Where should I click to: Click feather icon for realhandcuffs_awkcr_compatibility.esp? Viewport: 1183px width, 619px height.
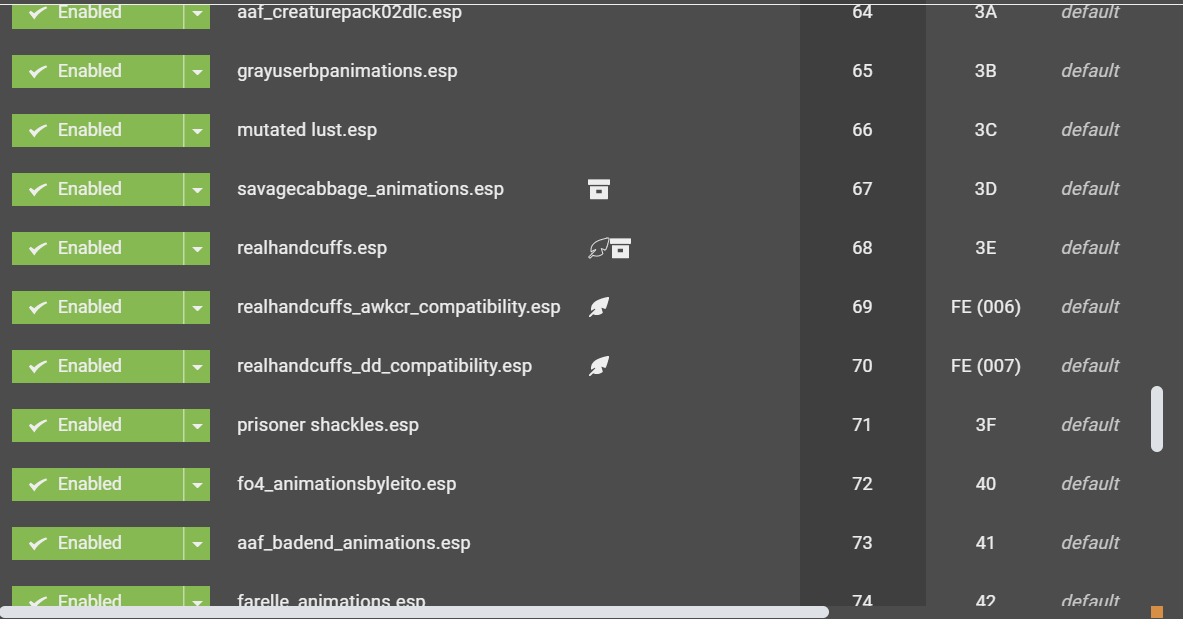pyautogui.click(x=599, y=306)
